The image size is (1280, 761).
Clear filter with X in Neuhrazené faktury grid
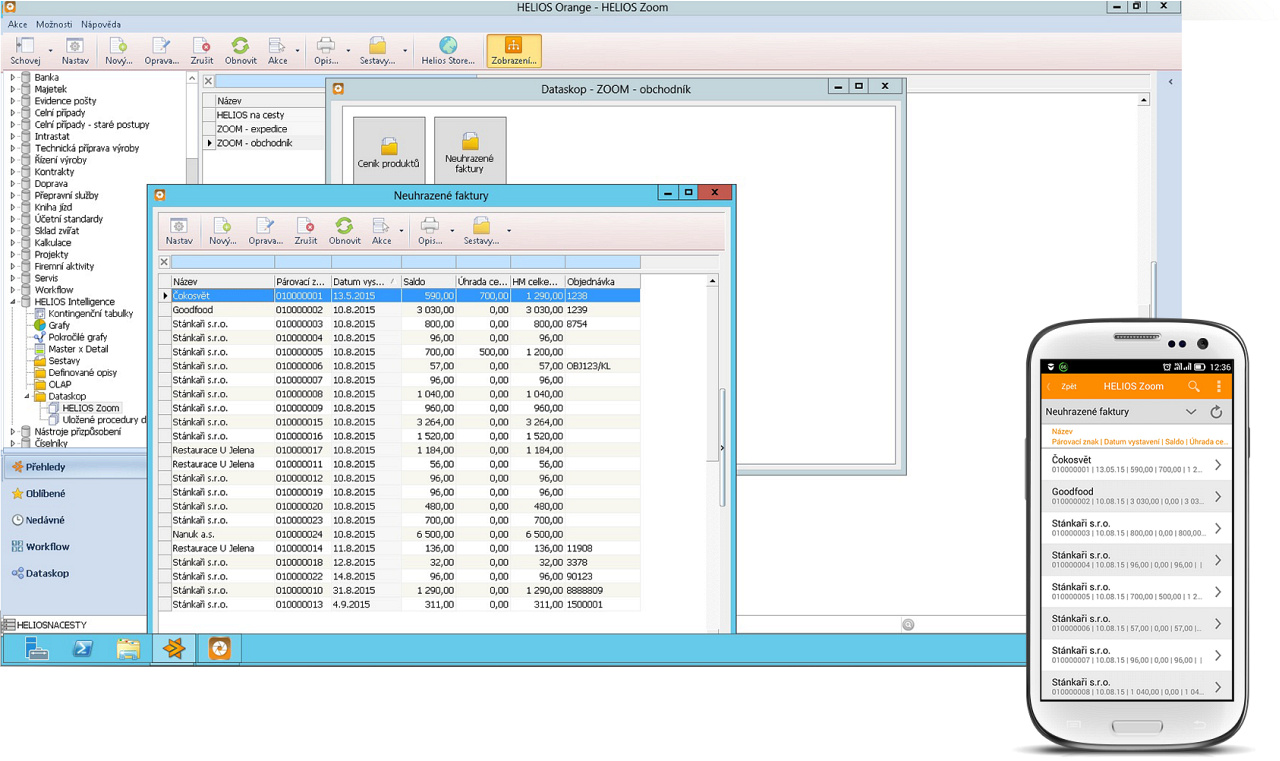[x=164, y=262]
